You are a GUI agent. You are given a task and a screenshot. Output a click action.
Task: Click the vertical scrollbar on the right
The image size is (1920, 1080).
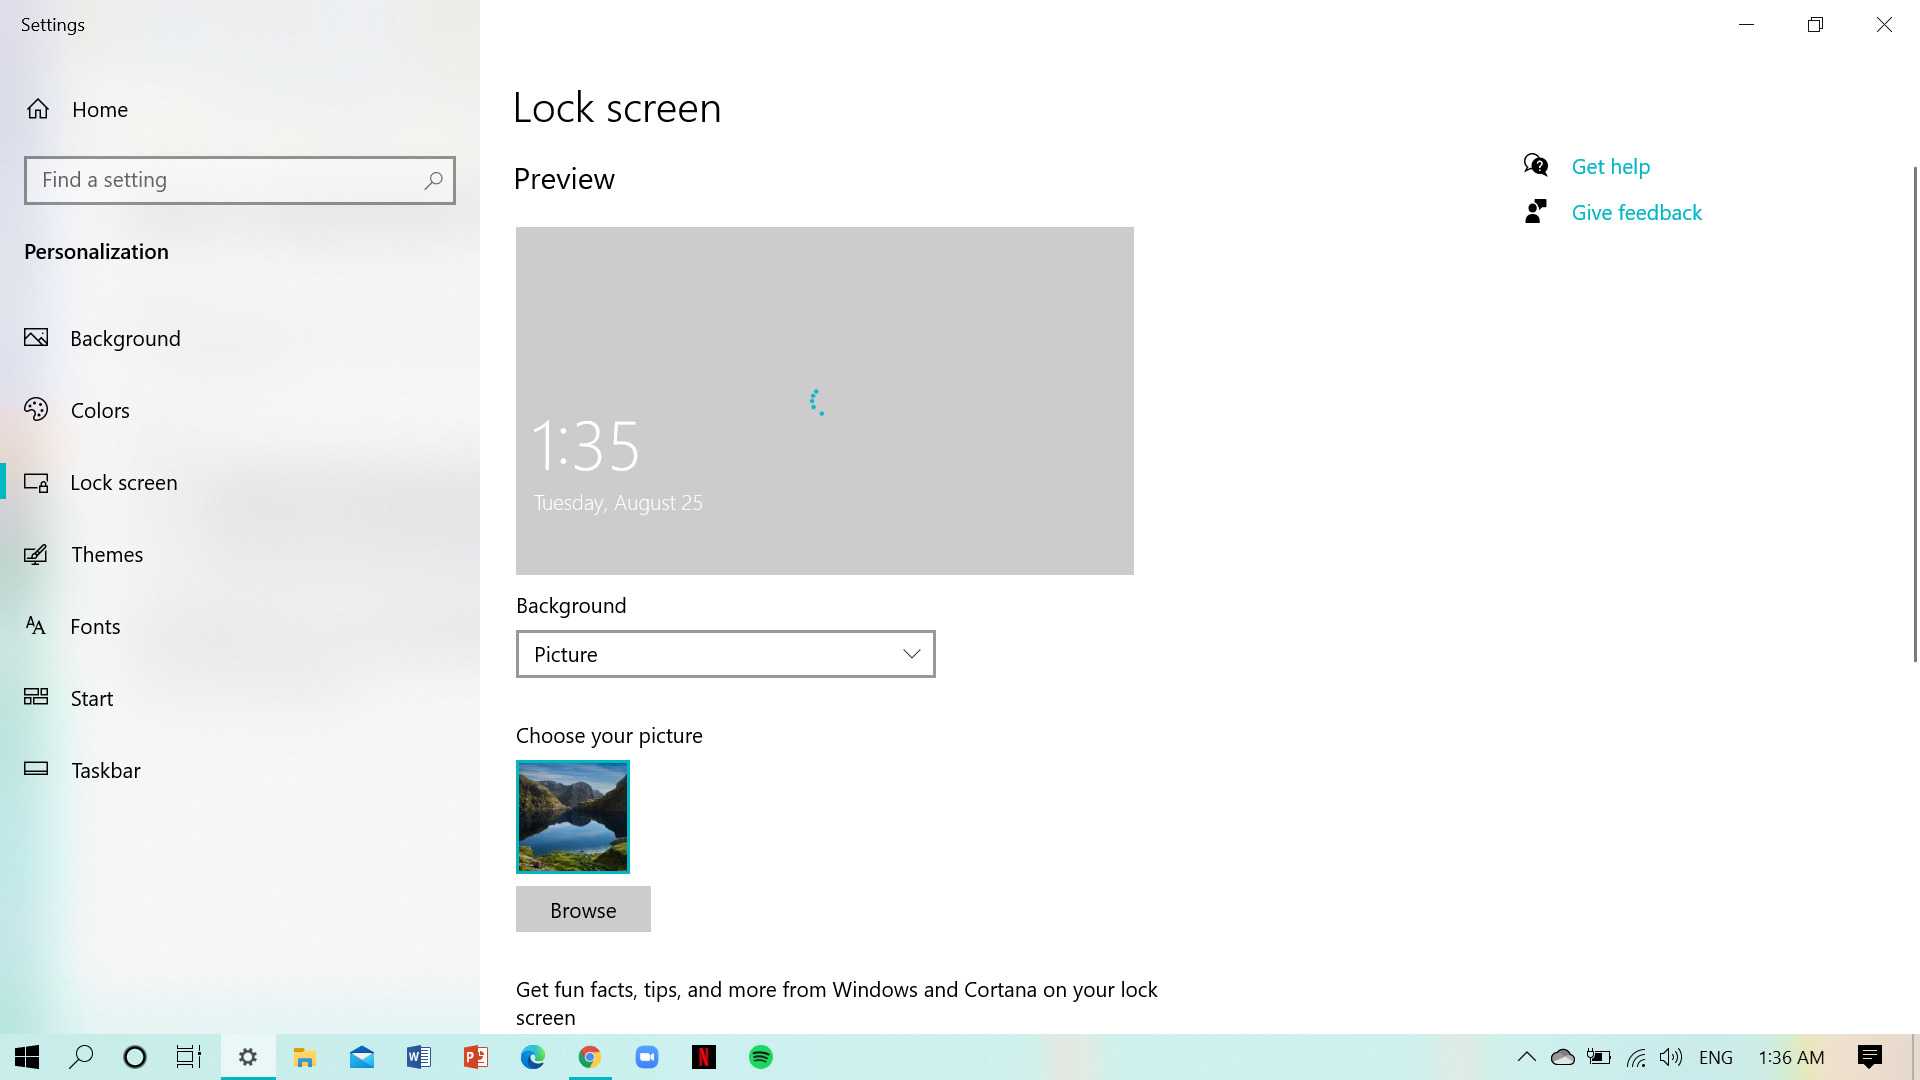[1915, 414]
